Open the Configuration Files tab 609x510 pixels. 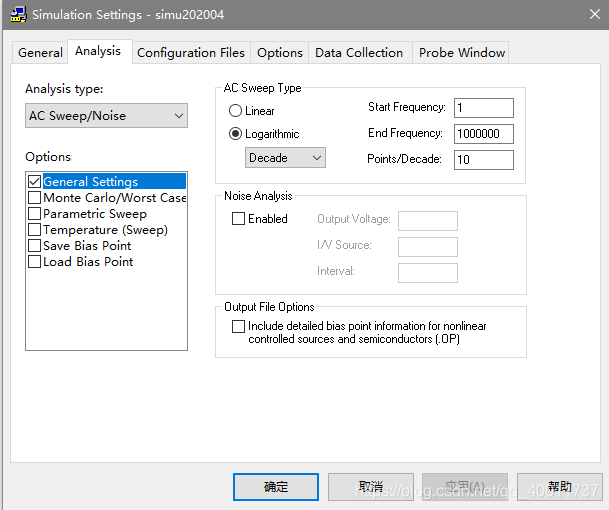coord(191,52)
